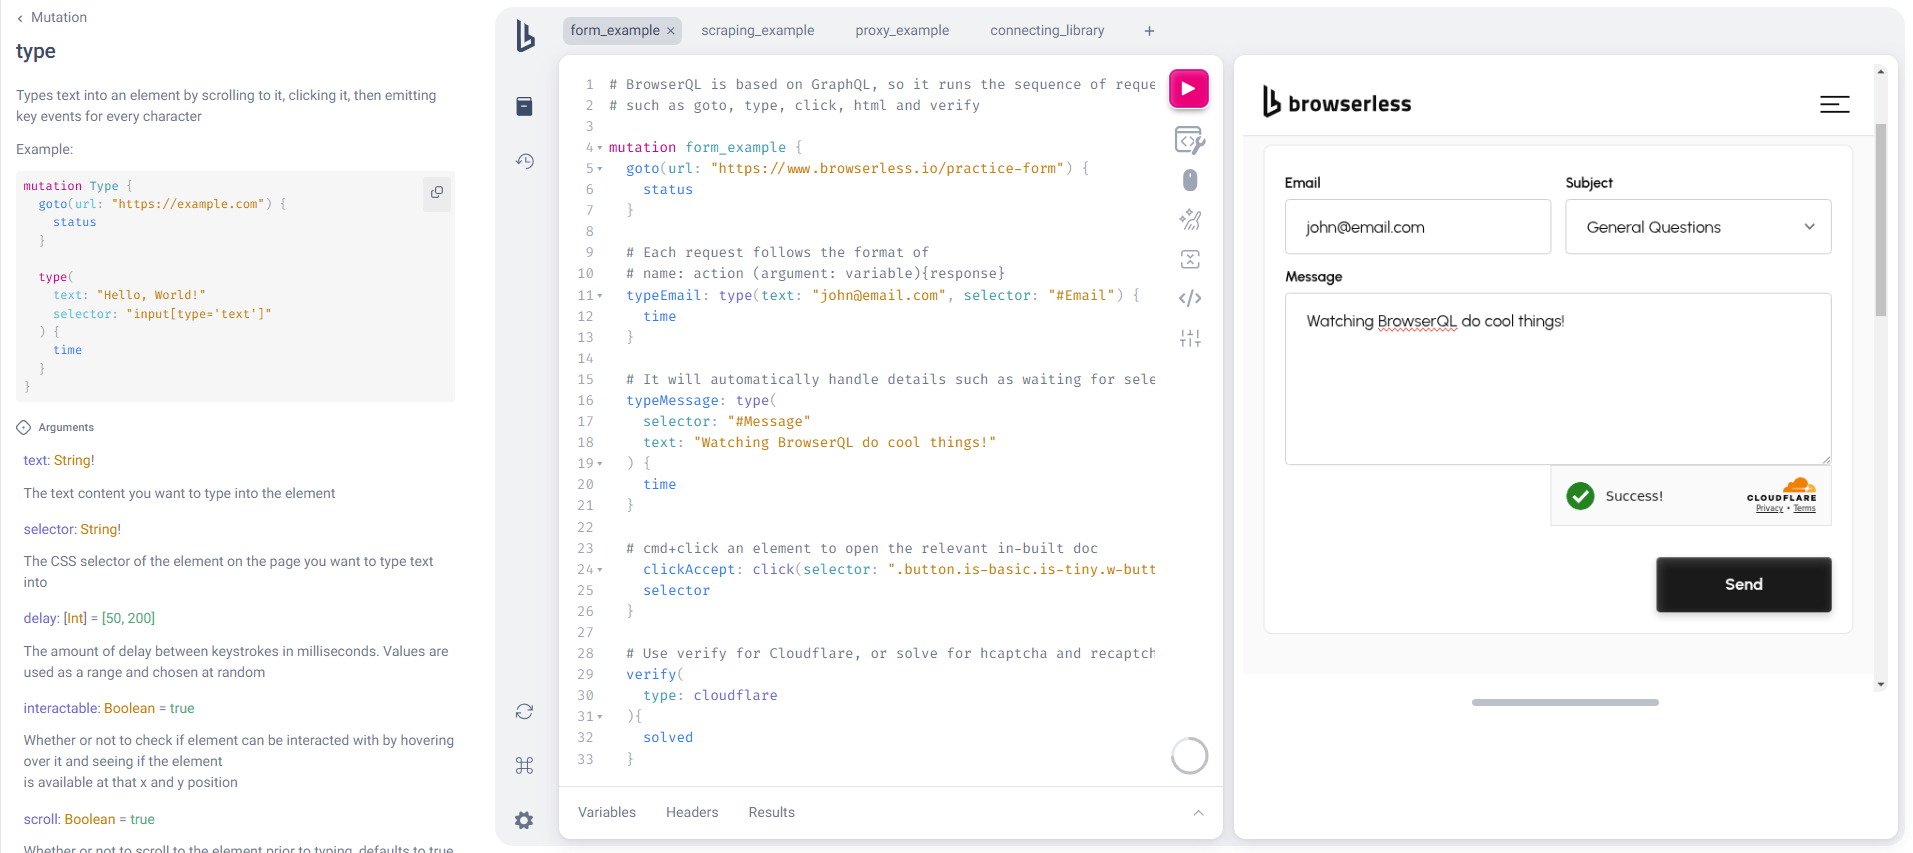Click inside the Message textarea
Screen dimensions: 1913x853
click(1558, 379)
